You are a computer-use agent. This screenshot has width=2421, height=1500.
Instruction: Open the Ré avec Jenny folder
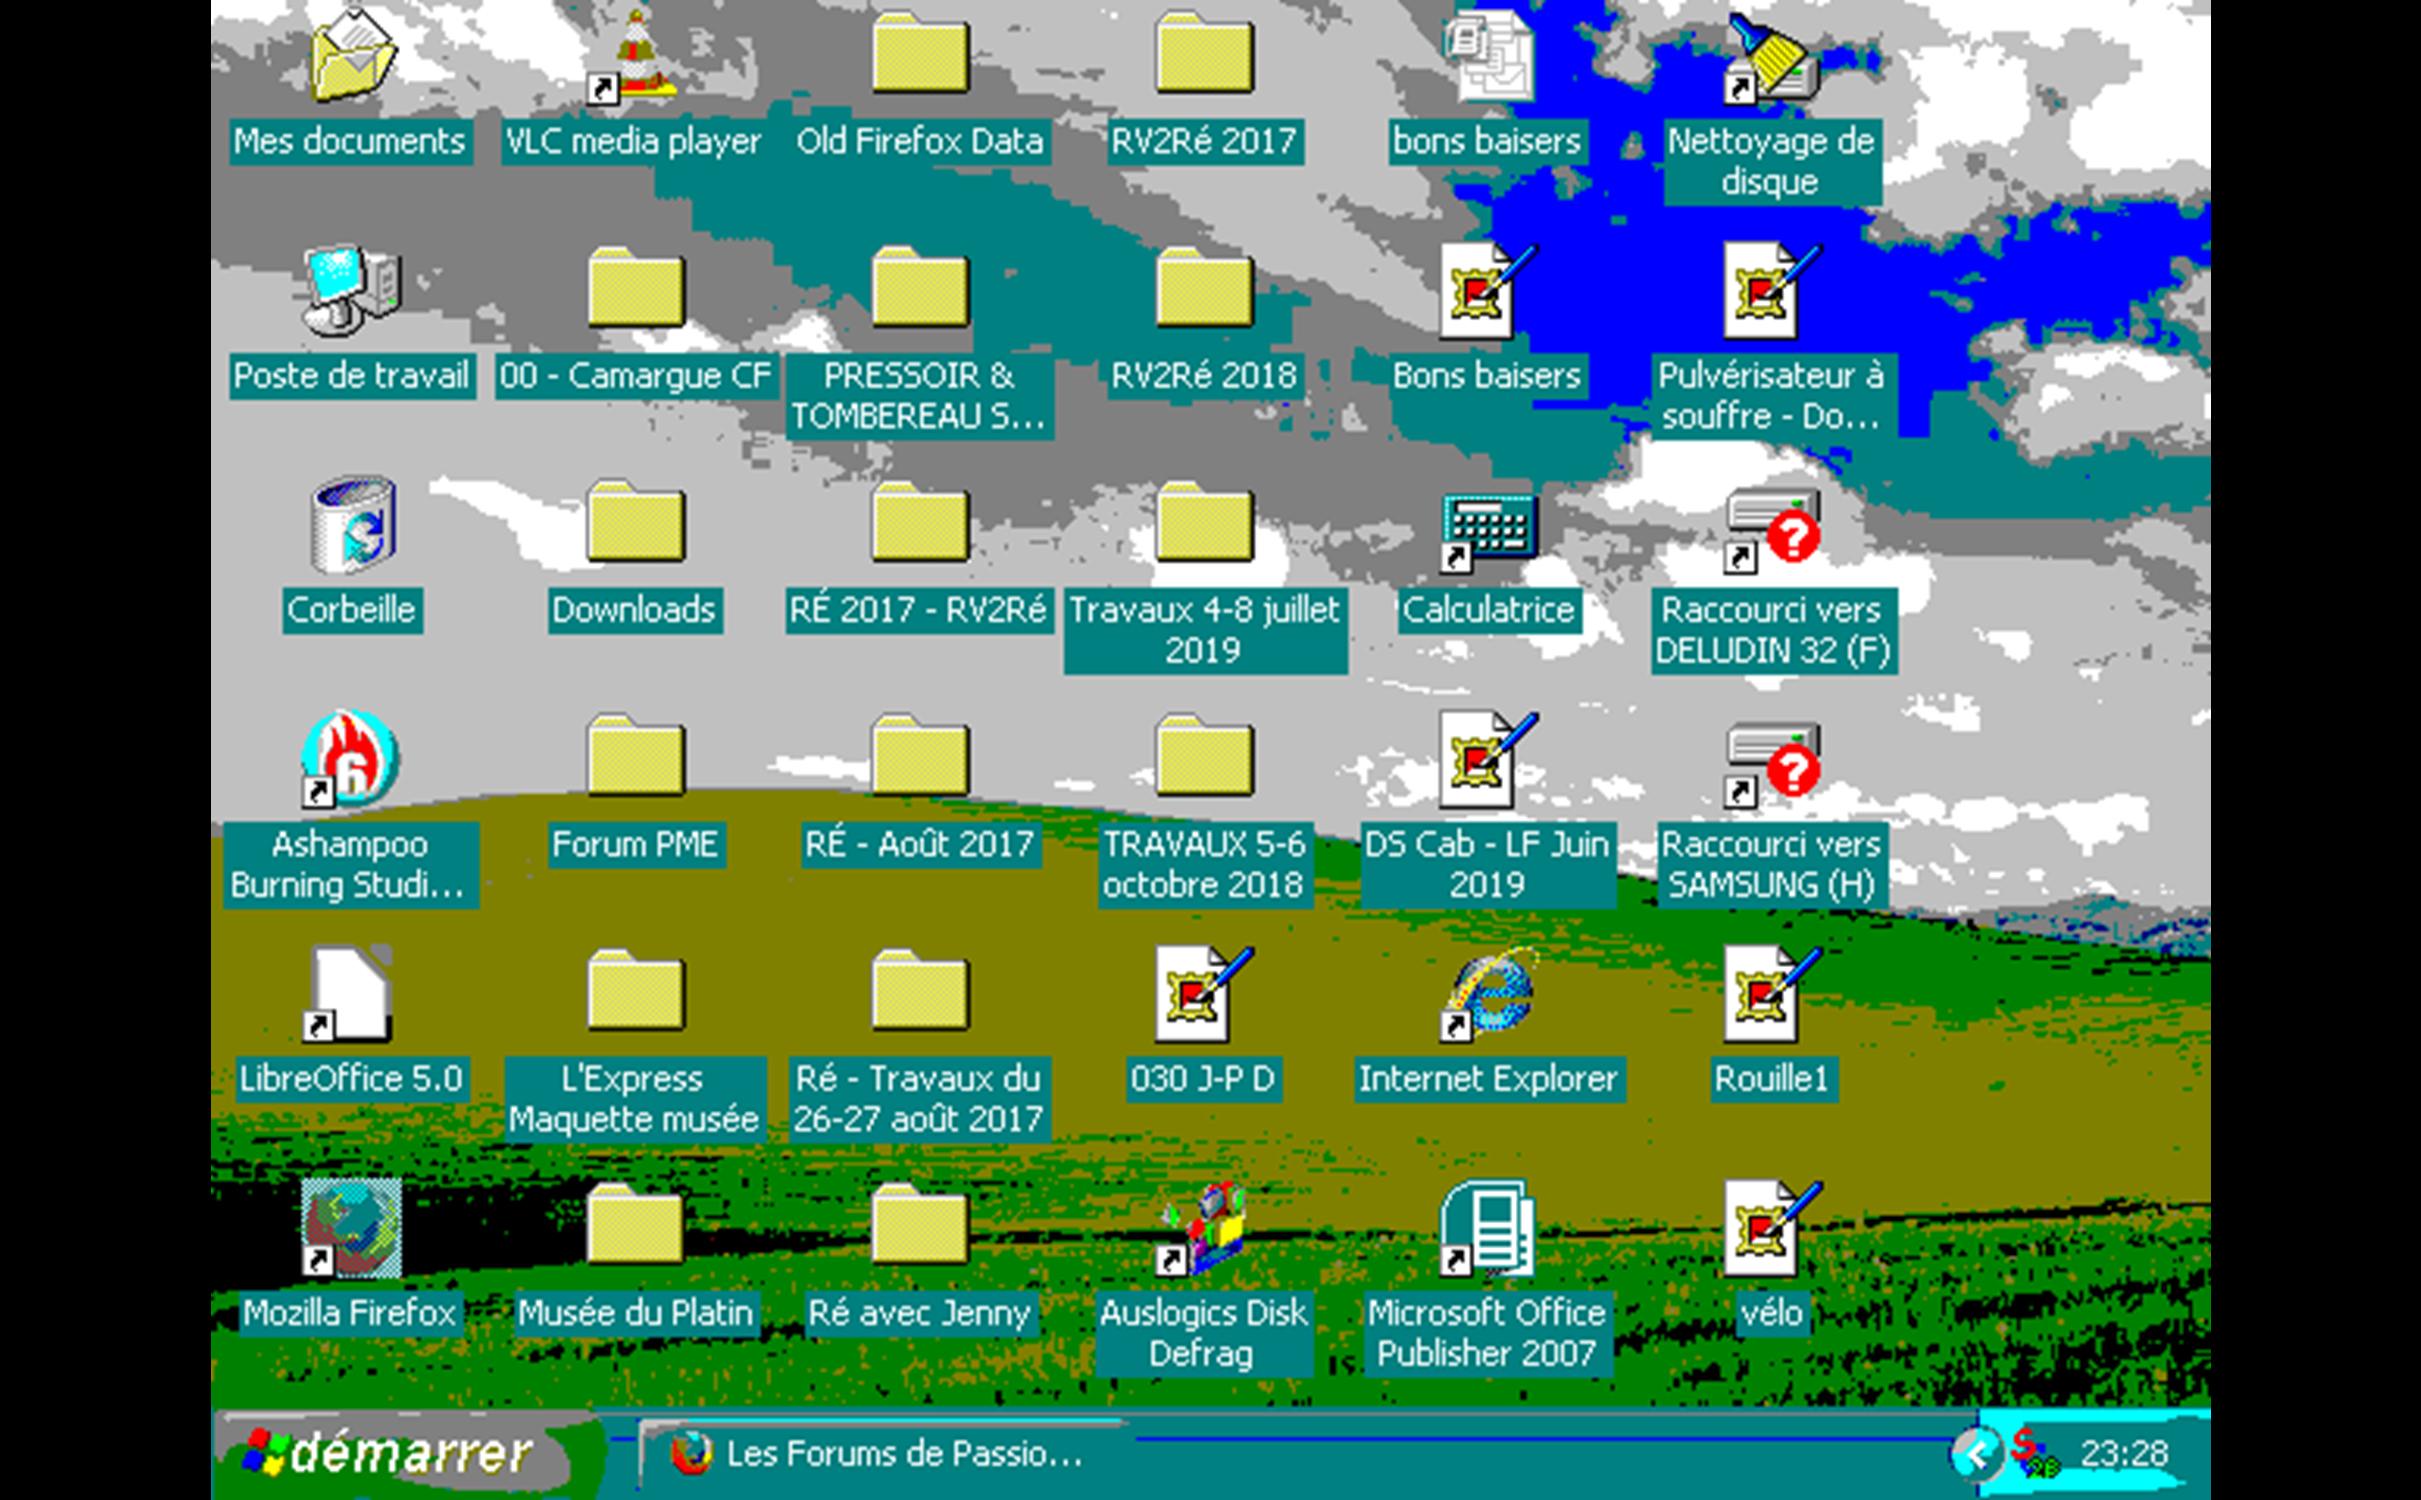(x=919, y=1225)
